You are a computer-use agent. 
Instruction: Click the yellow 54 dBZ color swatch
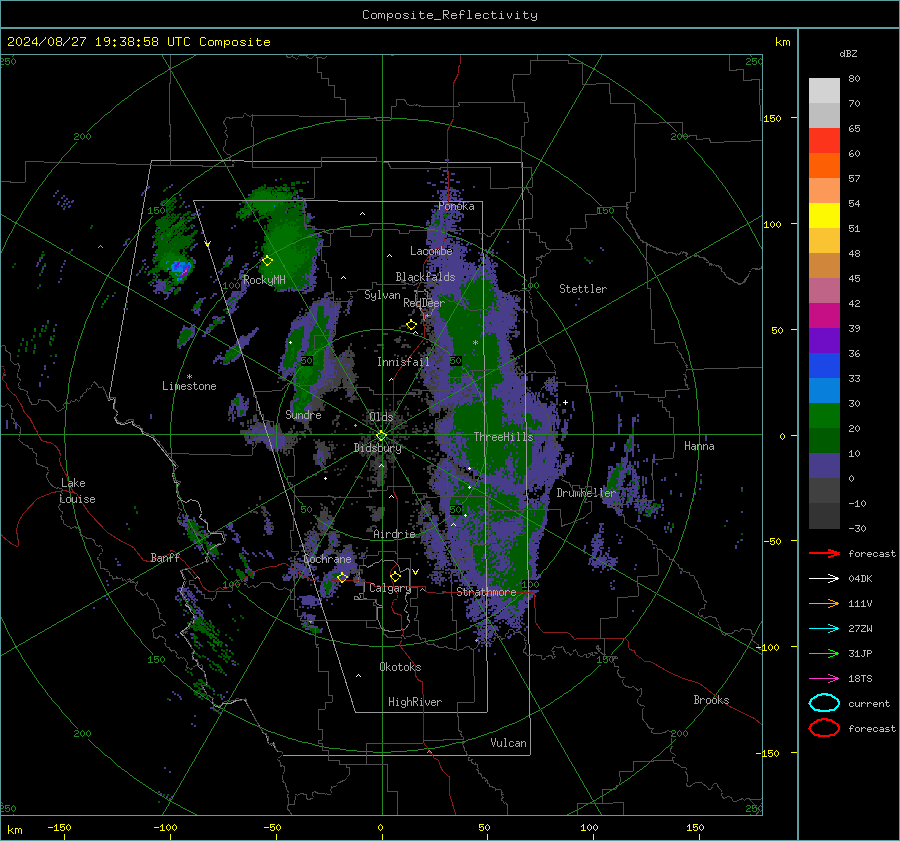tap(824, 216)
